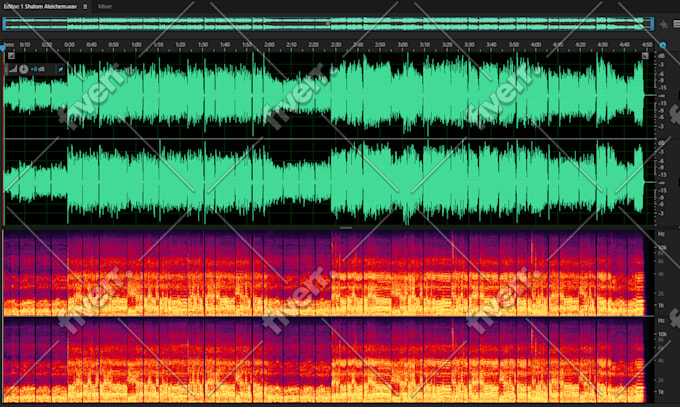Click the zoom navigator waveform overview
This screenshot has width=680, height=407.
(328, 23)
